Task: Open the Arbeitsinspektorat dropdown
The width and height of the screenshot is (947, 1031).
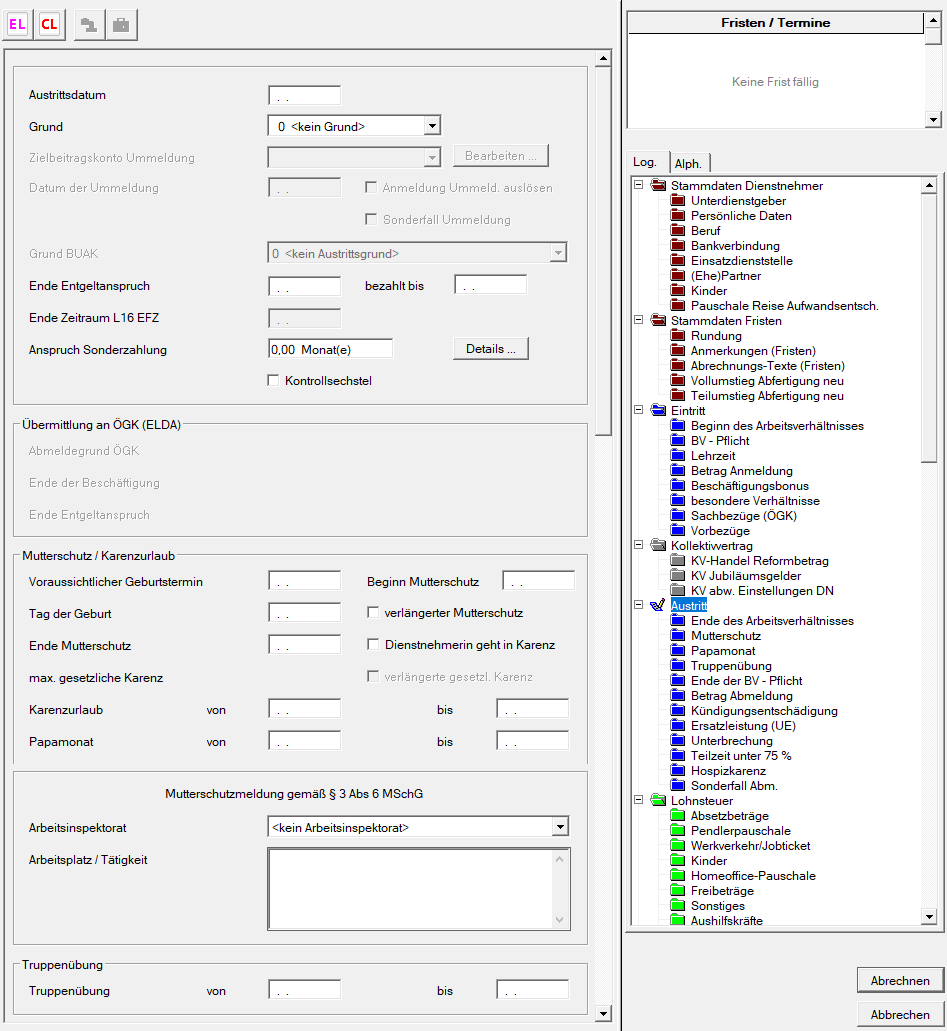Action: [x=560, y=828]
